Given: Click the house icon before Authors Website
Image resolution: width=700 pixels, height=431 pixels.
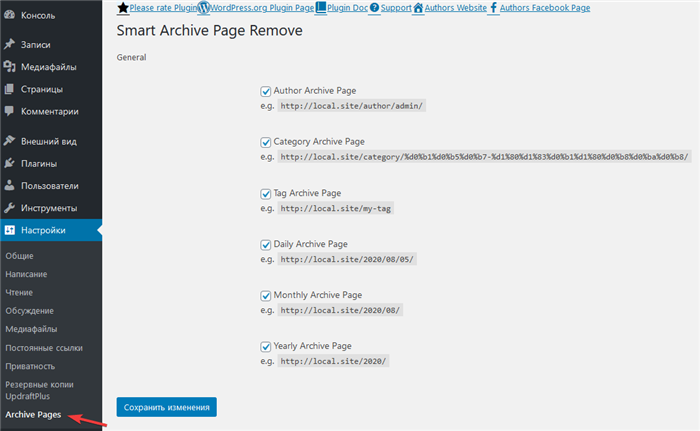Looking at the screenshot, I should pyautogui.click(x=418, y=8).
